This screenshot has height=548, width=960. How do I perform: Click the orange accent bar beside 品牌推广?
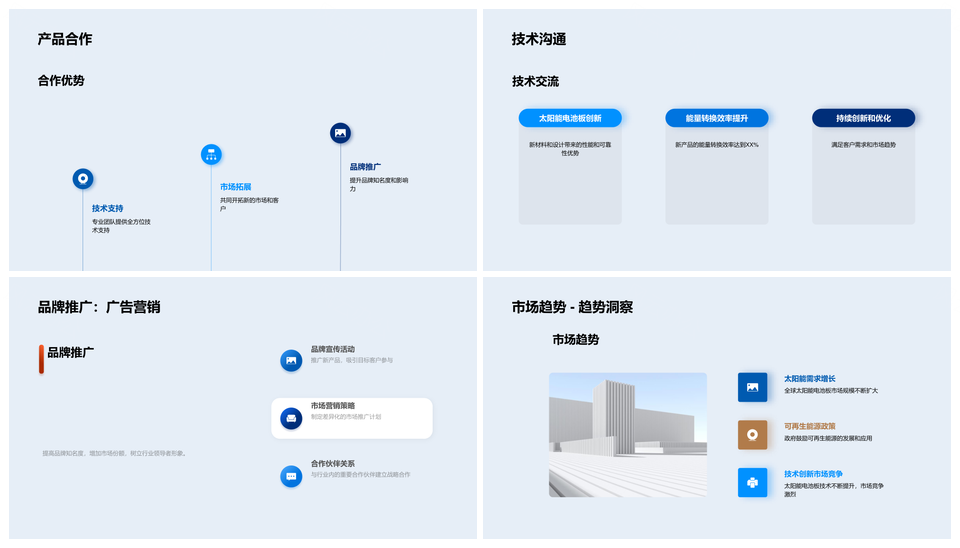pyautogui.click(x=41, y=359)
